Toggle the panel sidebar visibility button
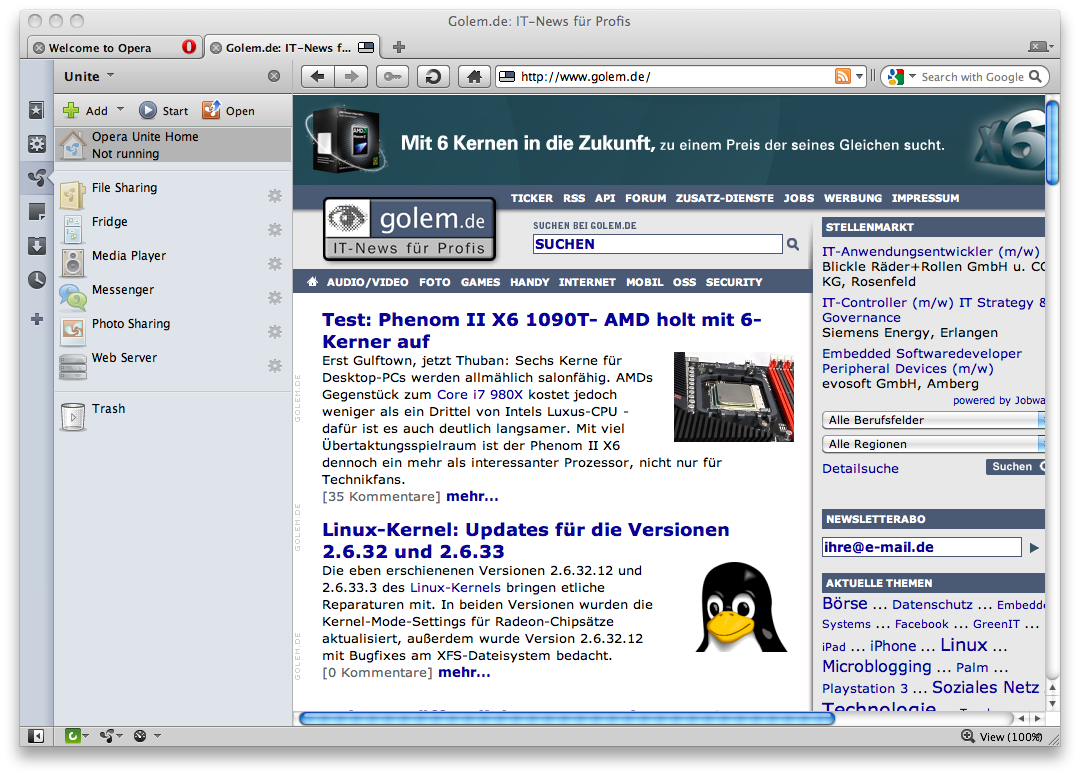The image size is (1080, 776). [36, 736]
